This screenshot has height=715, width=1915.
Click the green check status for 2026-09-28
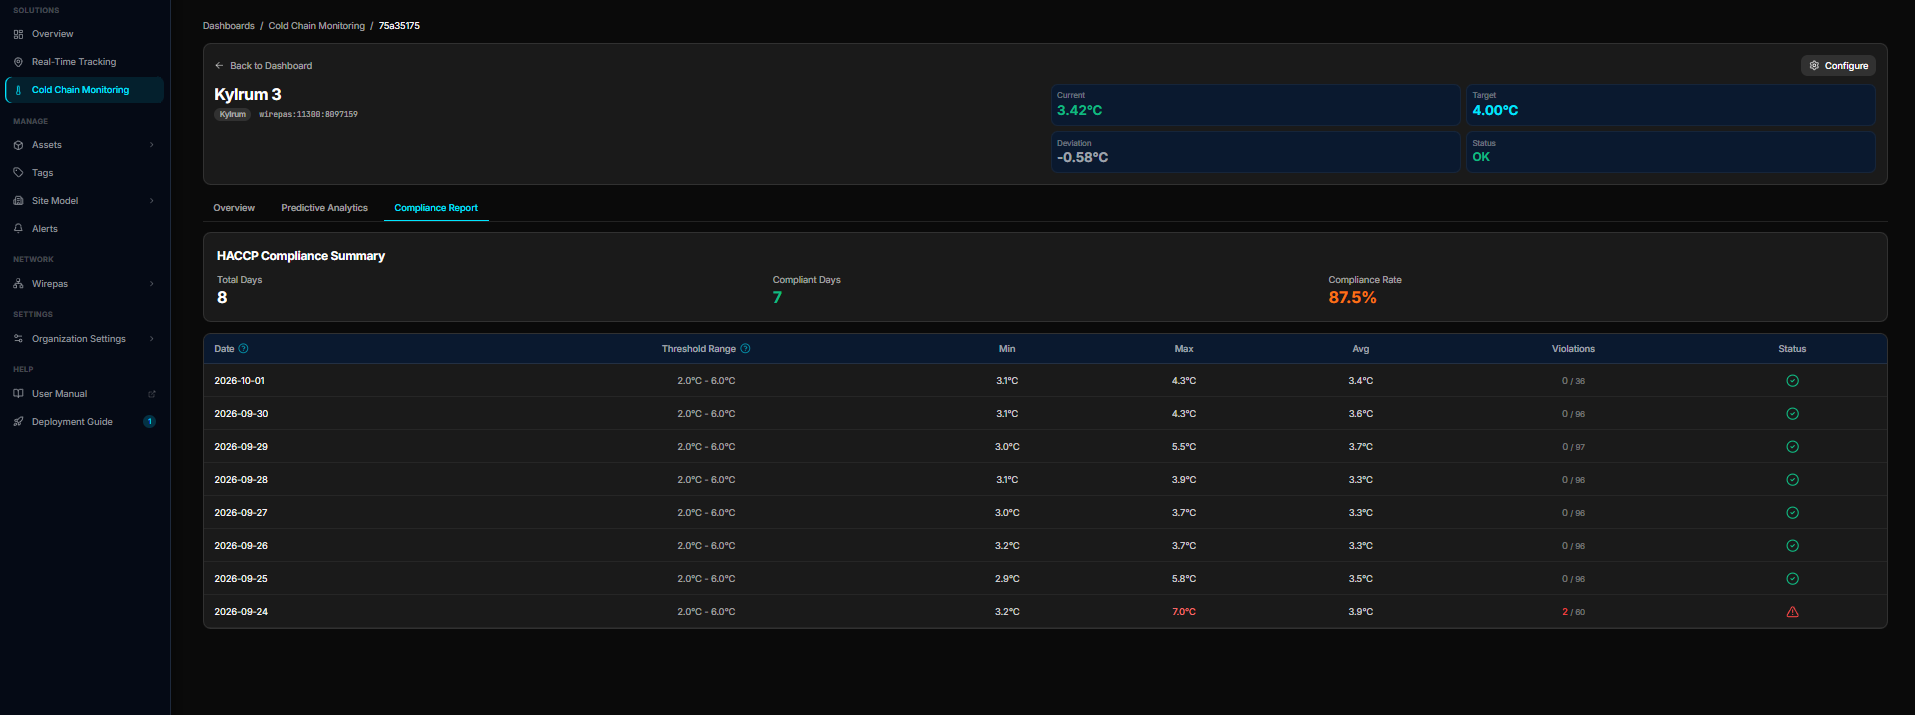click(x=1792, y=480)
